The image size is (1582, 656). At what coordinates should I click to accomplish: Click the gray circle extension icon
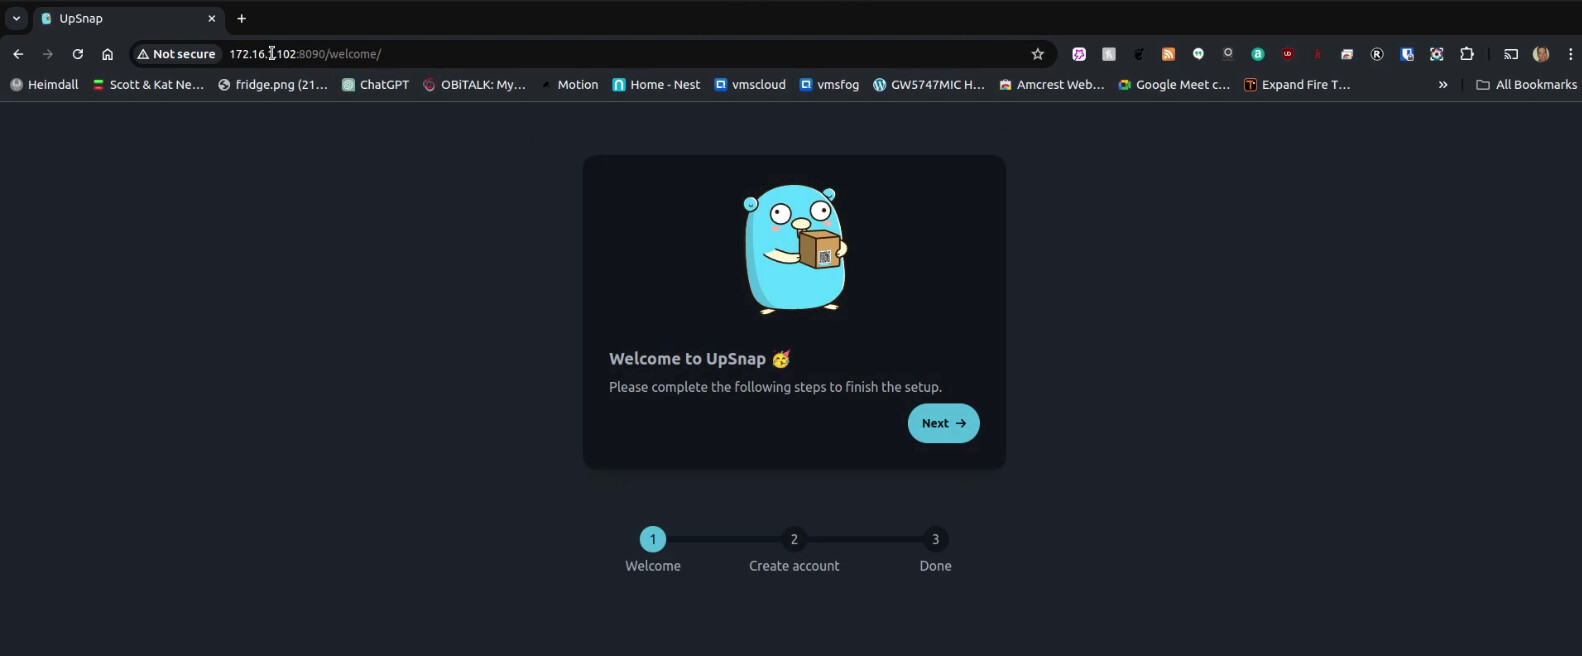(x=1228, y=54)
